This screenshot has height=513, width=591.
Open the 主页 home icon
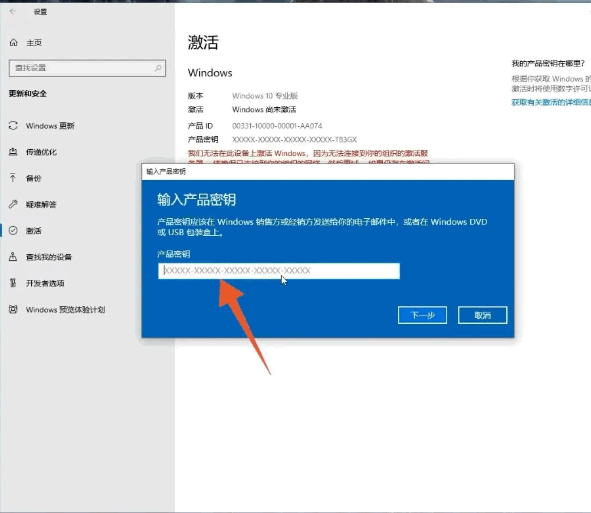click(x=14, y=43)
